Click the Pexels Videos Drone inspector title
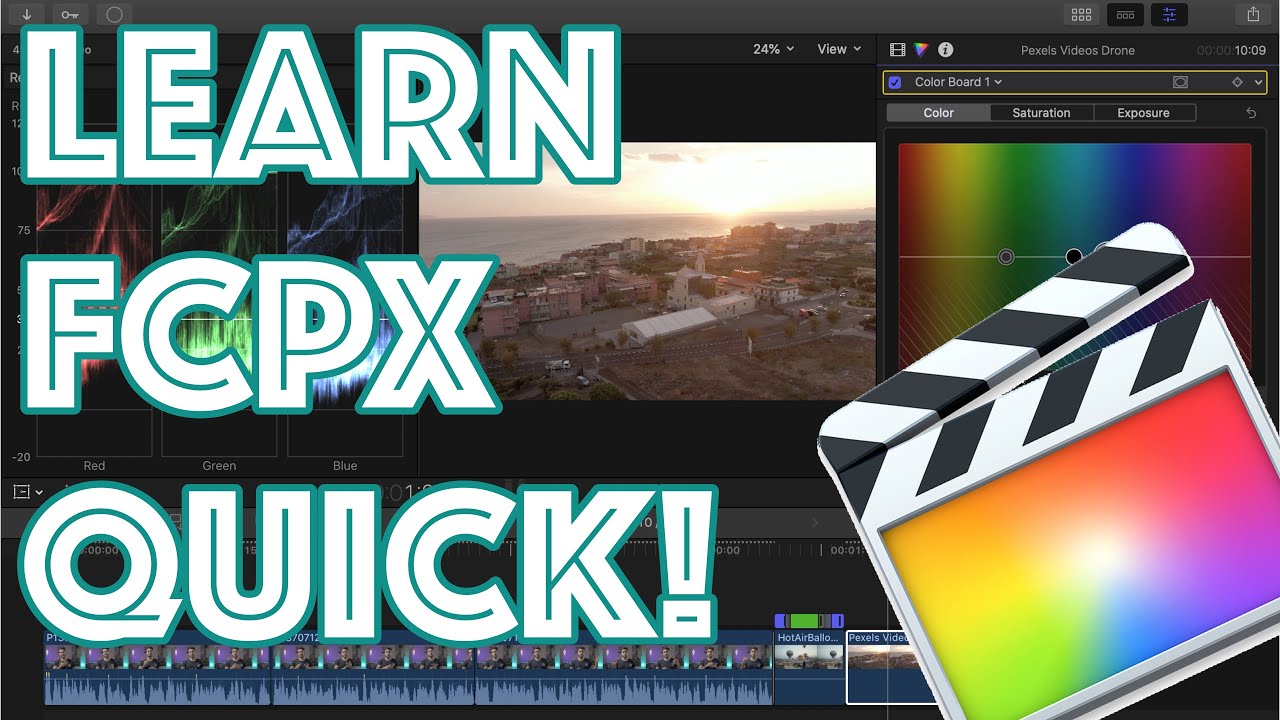 click(x=1077, y=50)
